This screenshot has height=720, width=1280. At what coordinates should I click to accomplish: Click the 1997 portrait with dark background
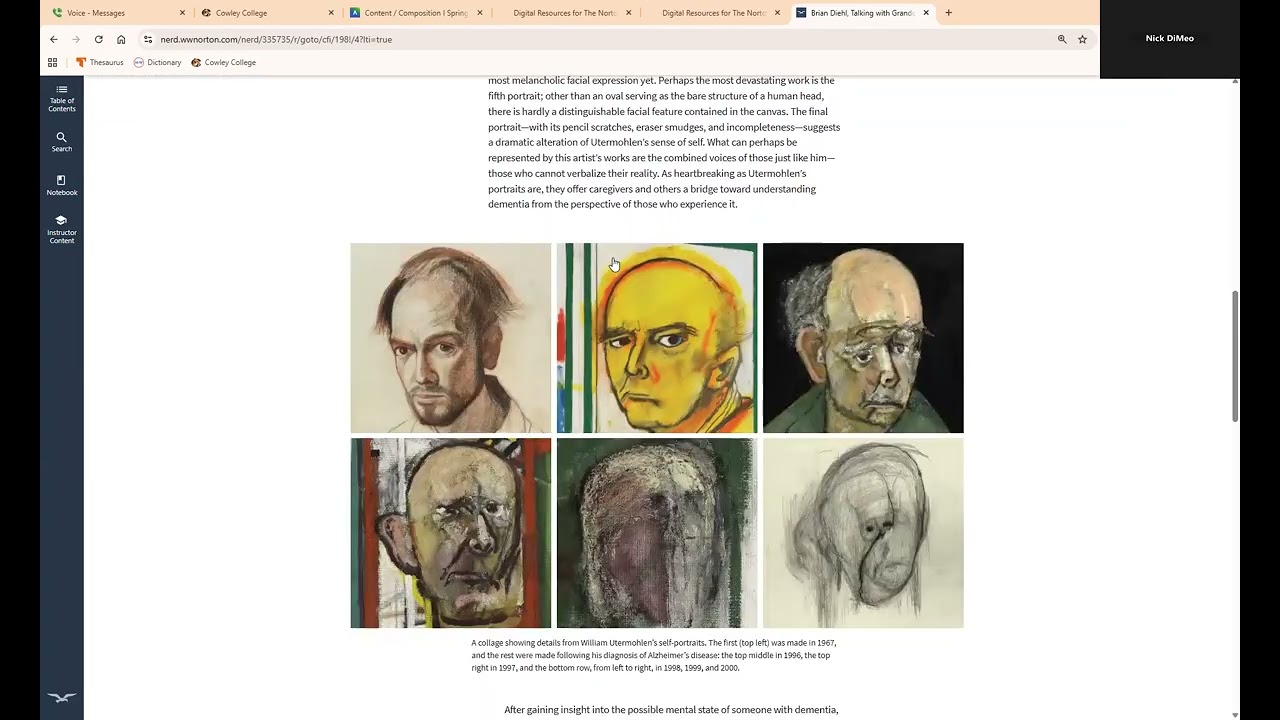[863, 338]
